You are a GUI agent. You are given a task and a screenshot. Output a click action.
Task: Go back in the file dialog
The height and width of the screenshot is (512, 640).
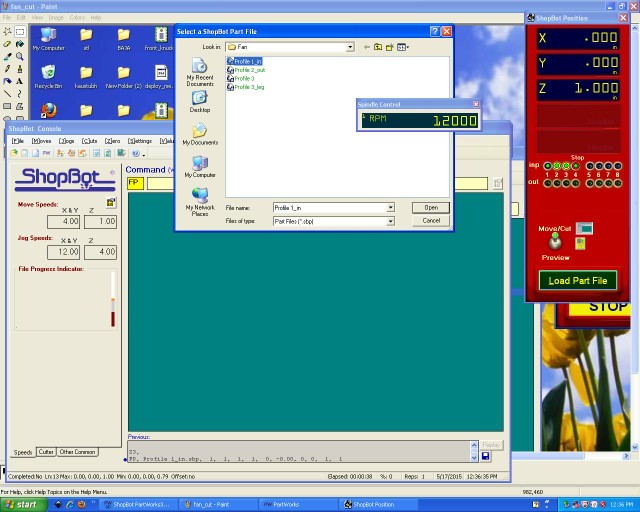pyautogui.click(x=367, y=47)
